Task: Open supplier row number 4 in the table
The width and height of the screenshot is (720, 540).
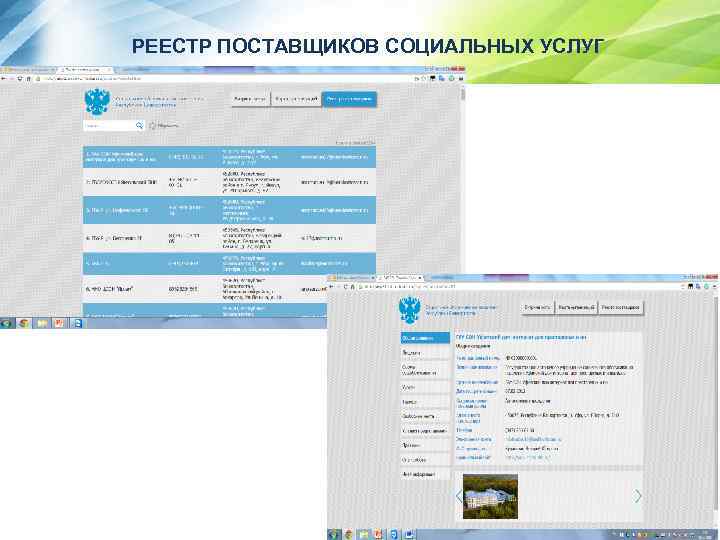Action: [x=230, y=238]
